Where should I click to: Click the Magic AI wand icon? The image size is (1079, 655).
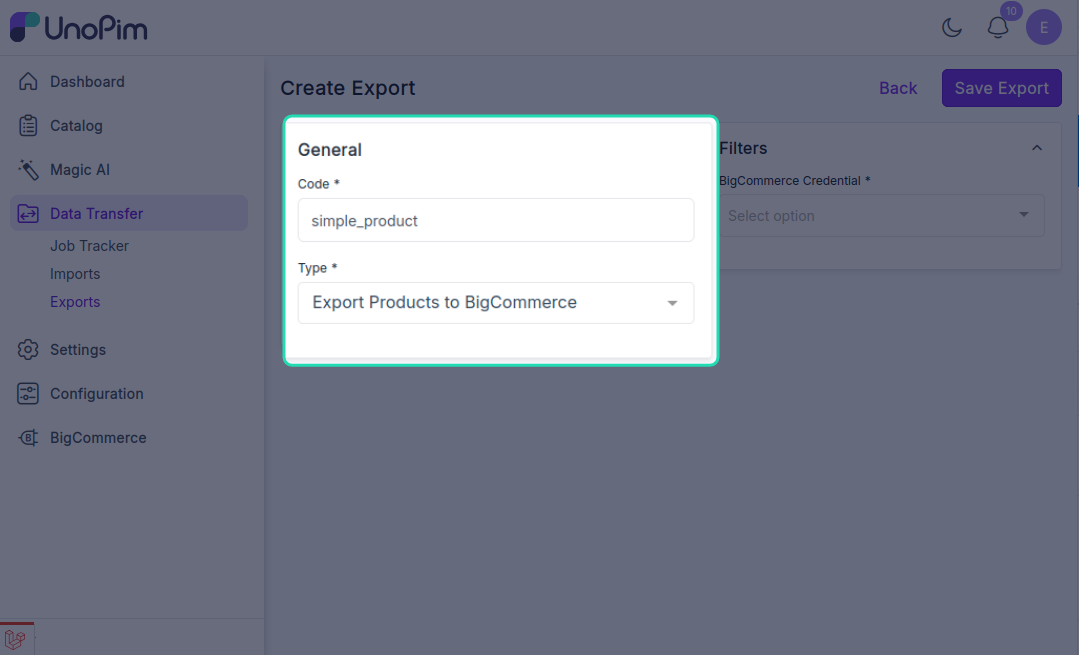28,169
